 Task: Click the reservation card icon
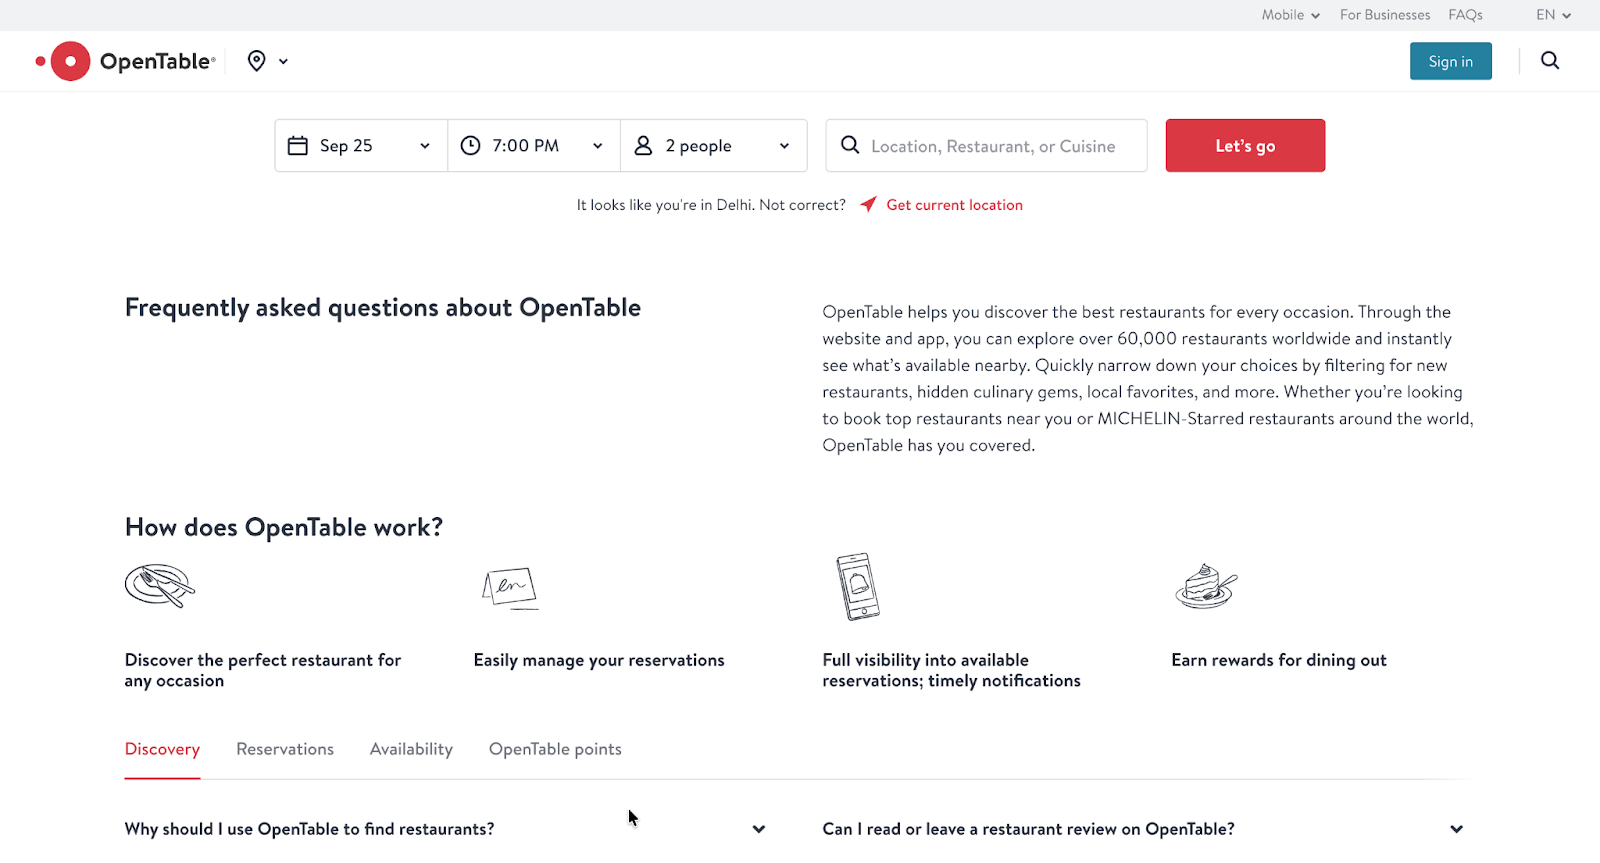pyautogui.click(x=510, y=588)
